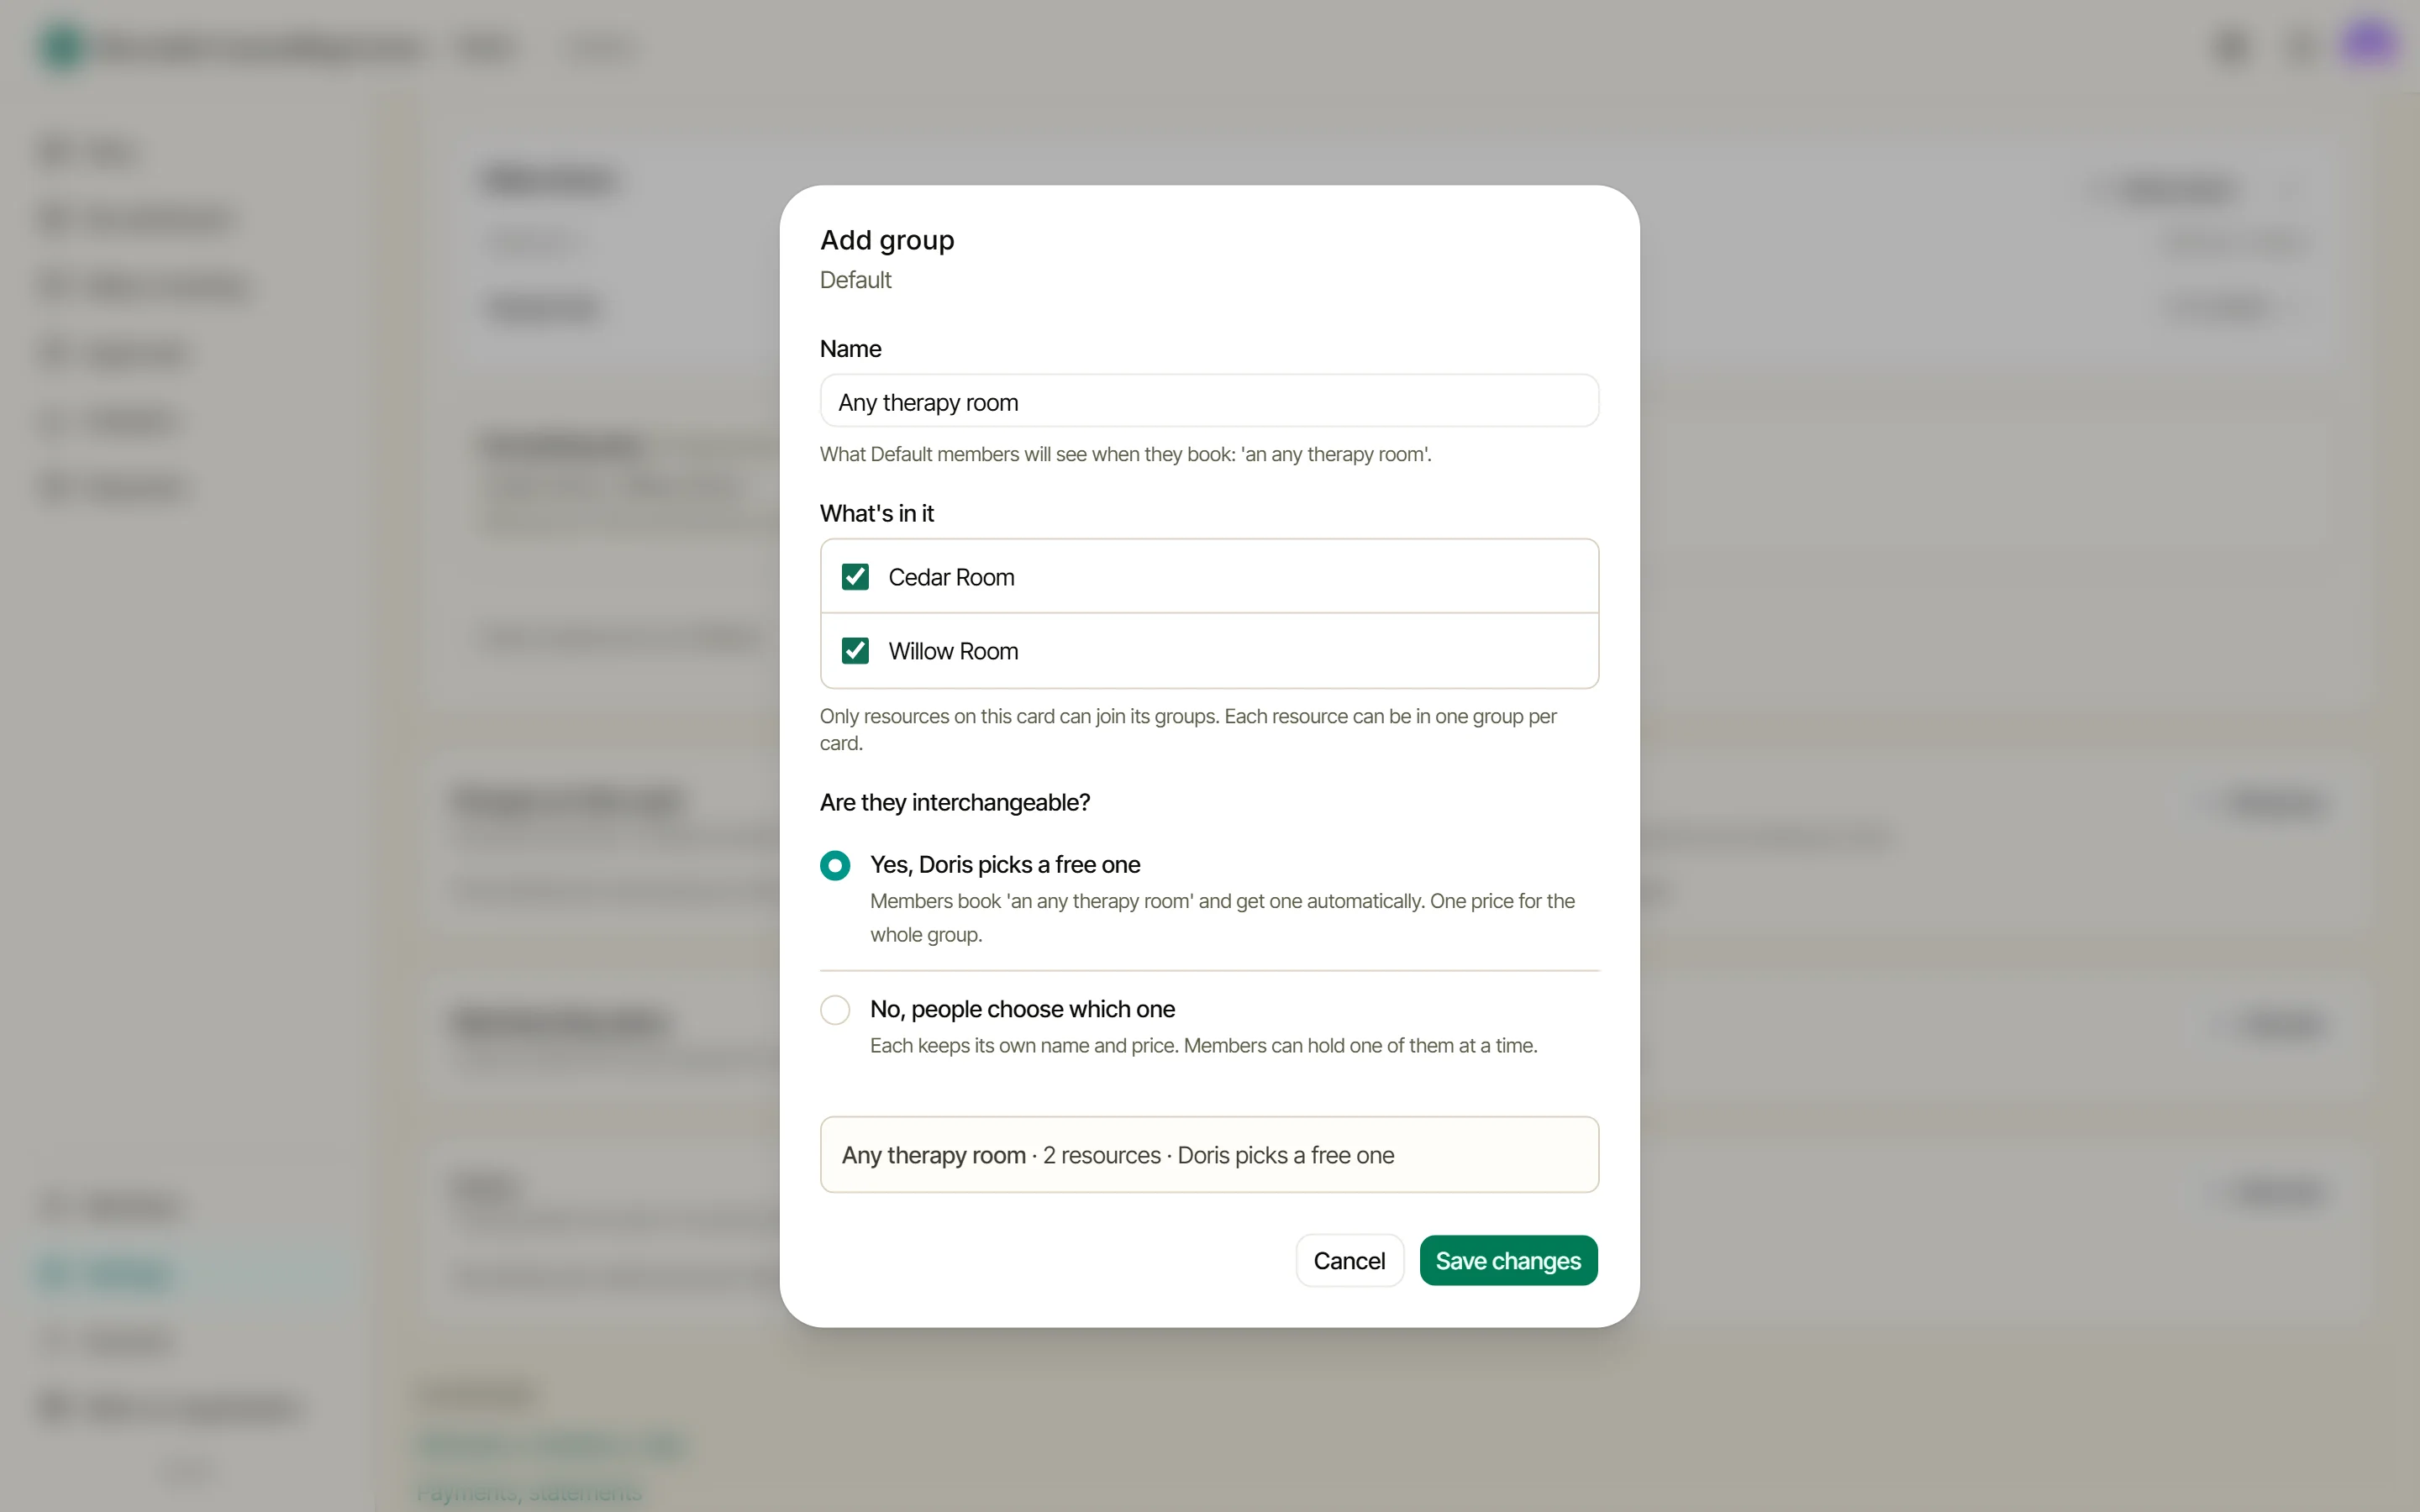Click the 'Willow Room' label text
2420x1512 pixels.
click(953, 651)
